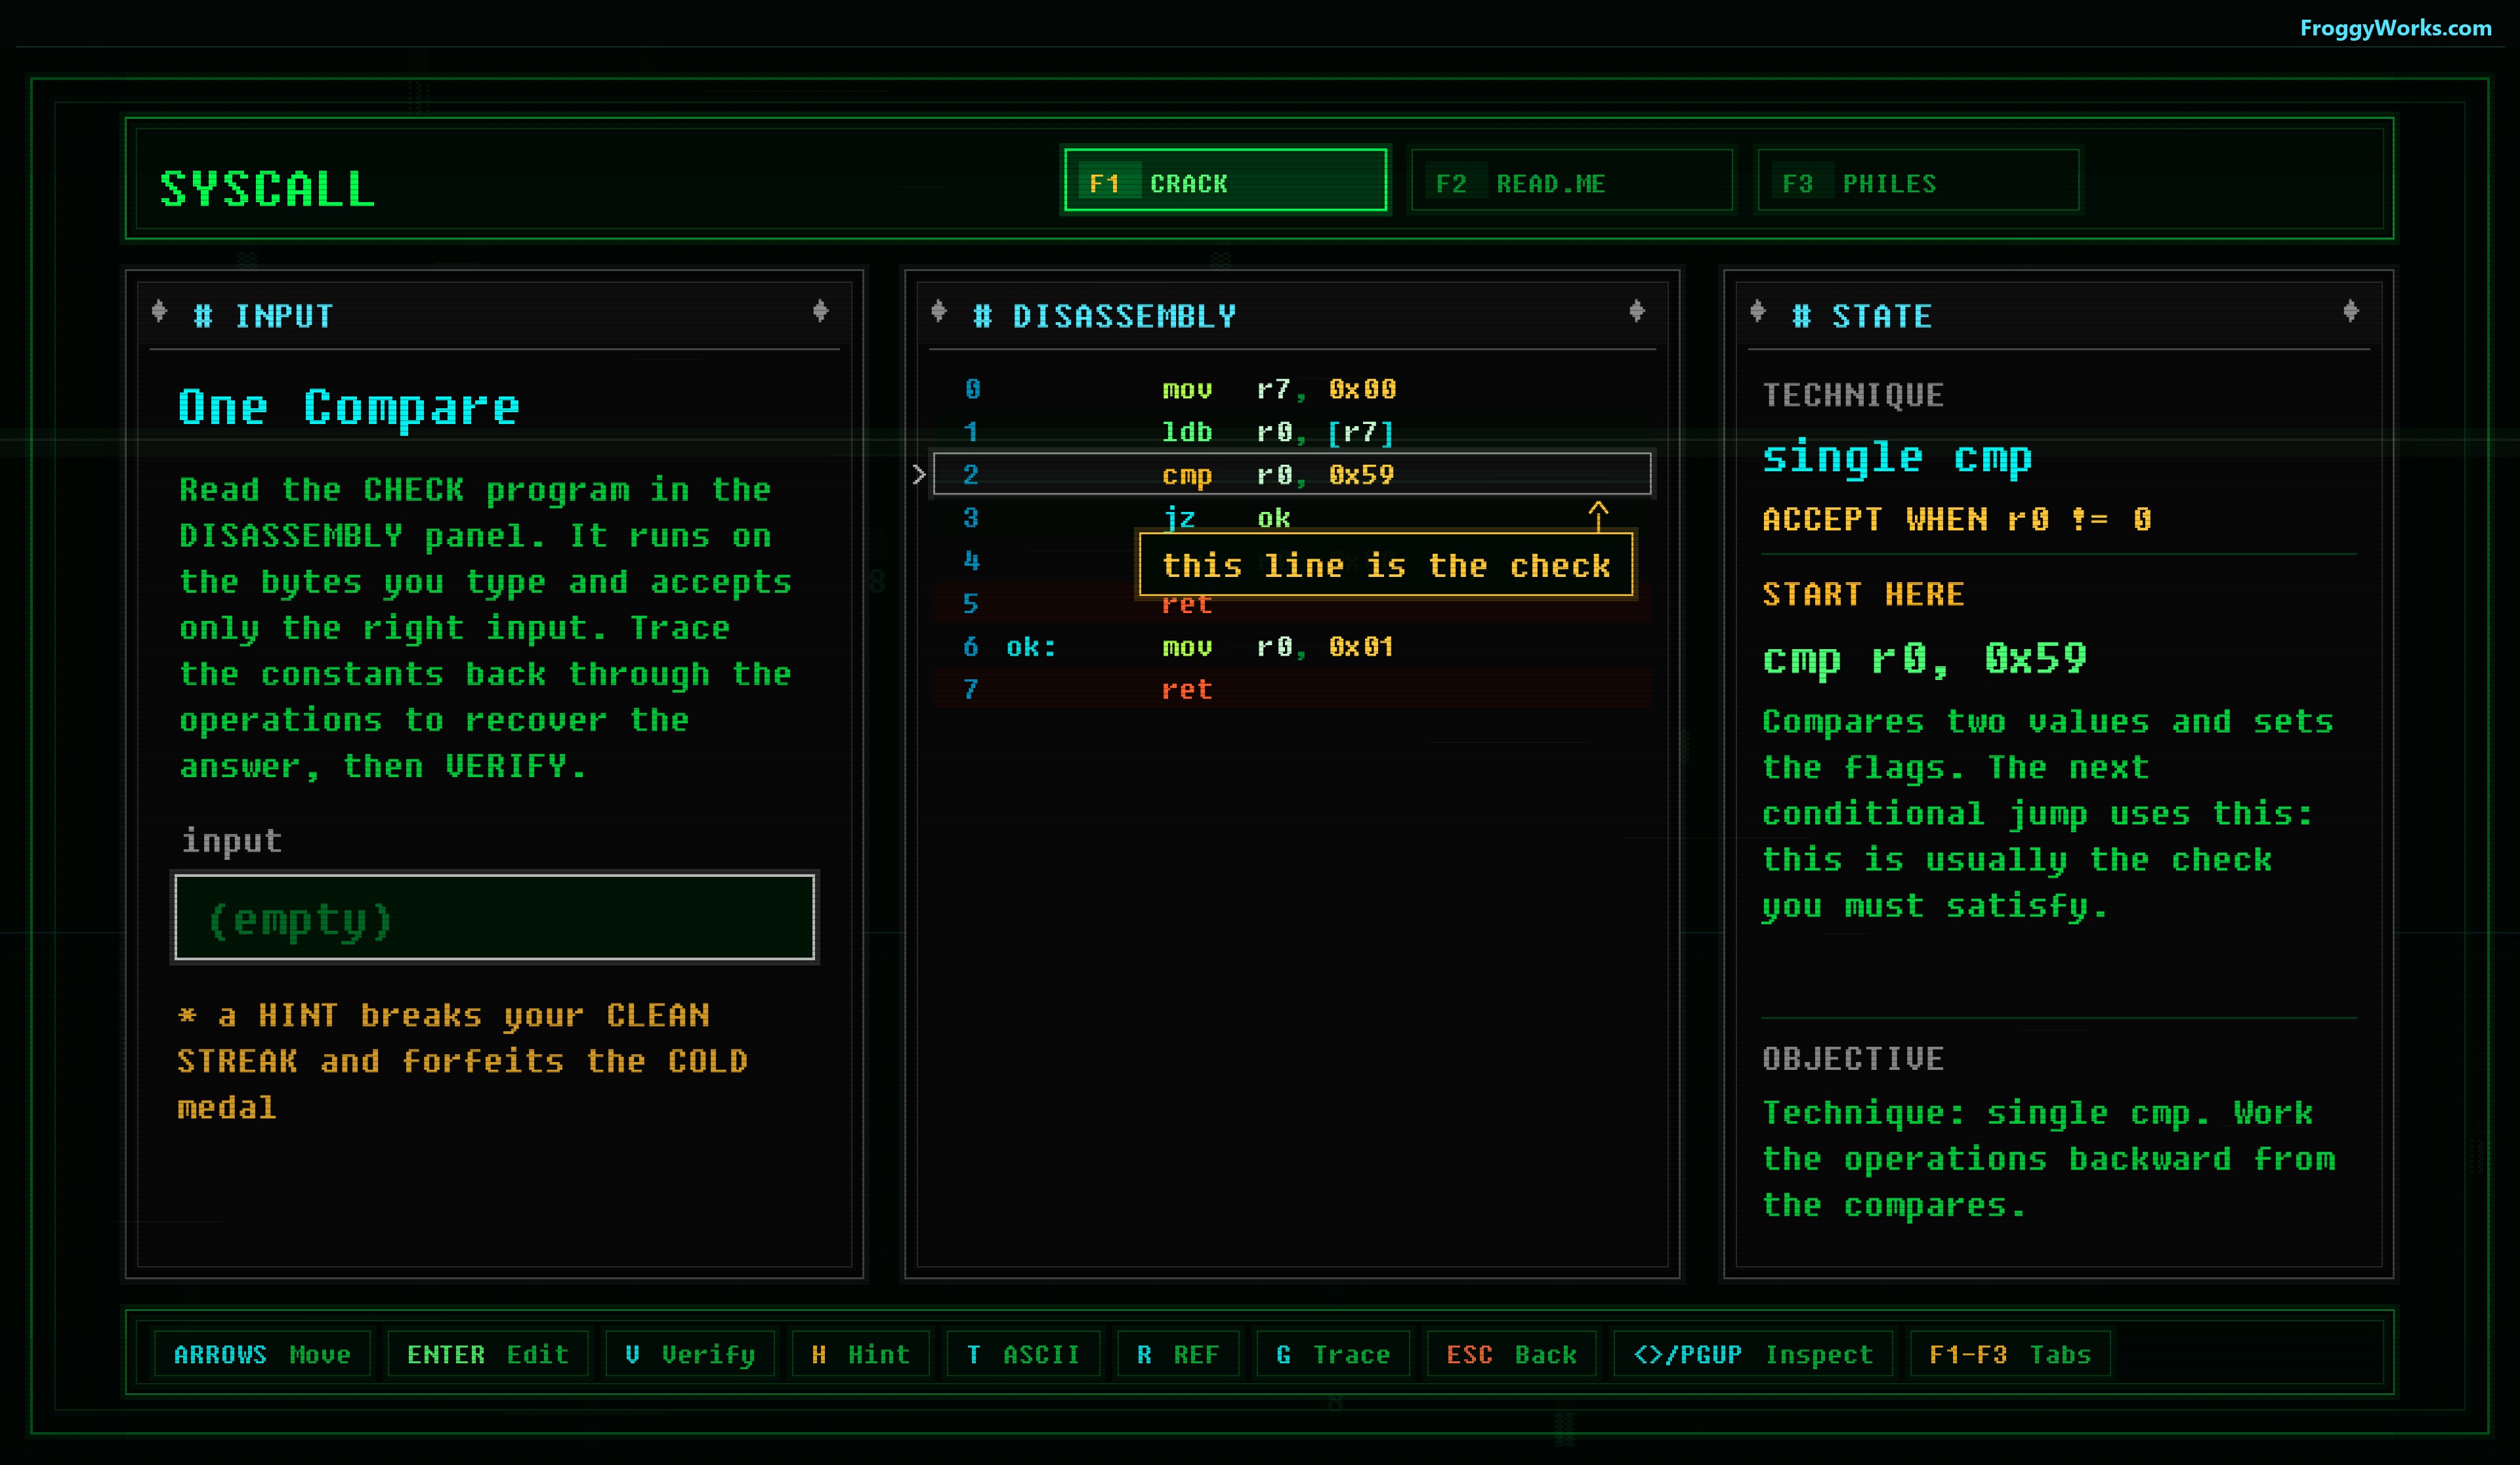Click the diamond icon left of STATE header
This screenshot has height=1465, width=2520.
1758,311
